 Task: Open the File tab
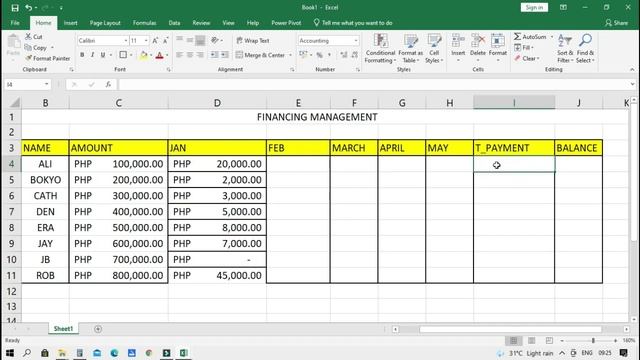pyautogui.click(x=15, y=23)
